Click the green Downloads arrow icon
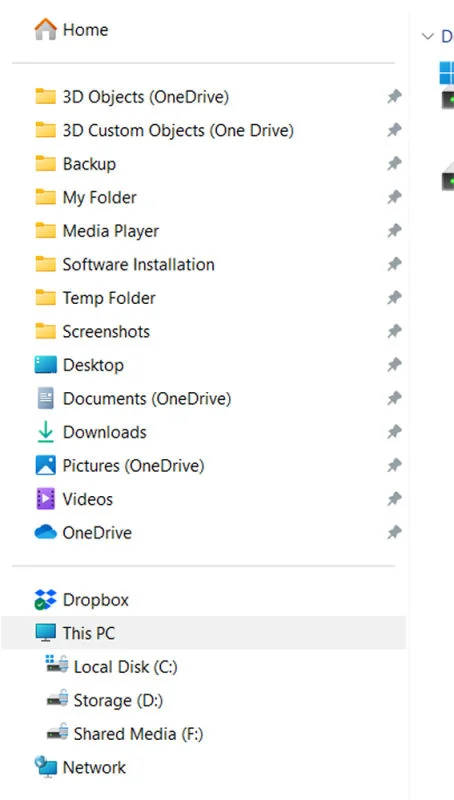Screen dimensions: 454x800 tap(45, 432)
